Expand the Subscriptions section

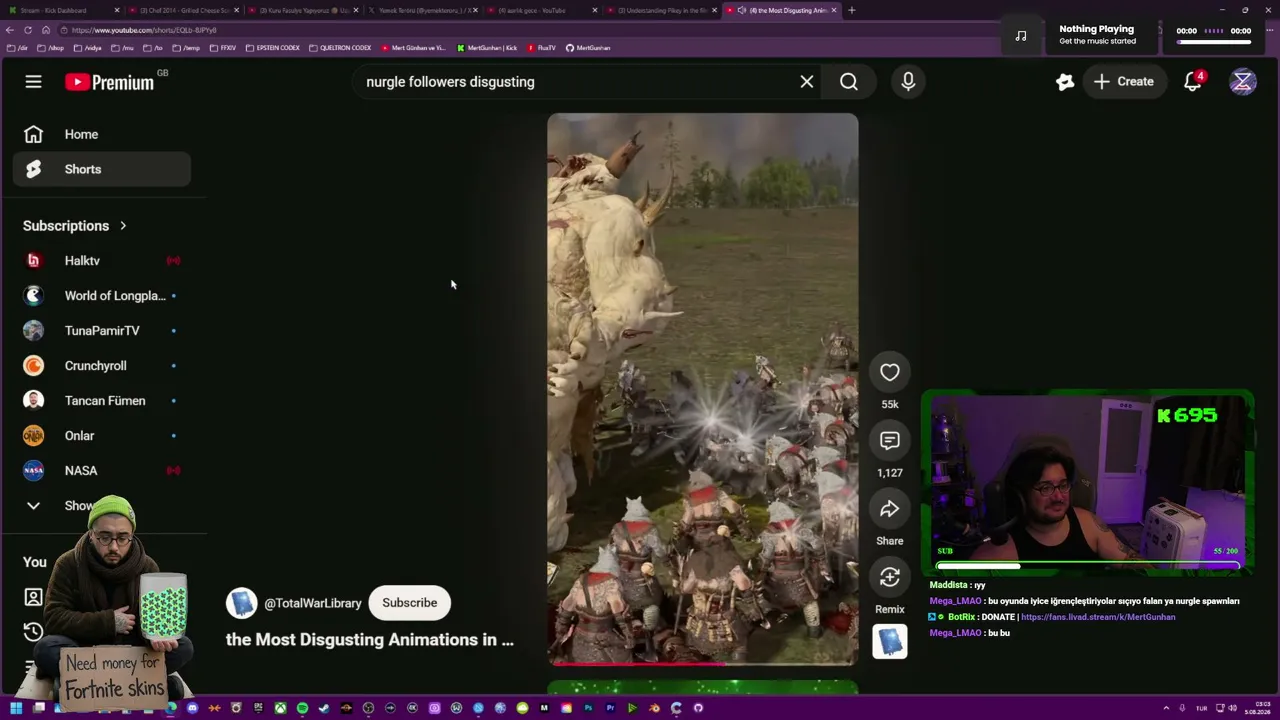point(75,226)
